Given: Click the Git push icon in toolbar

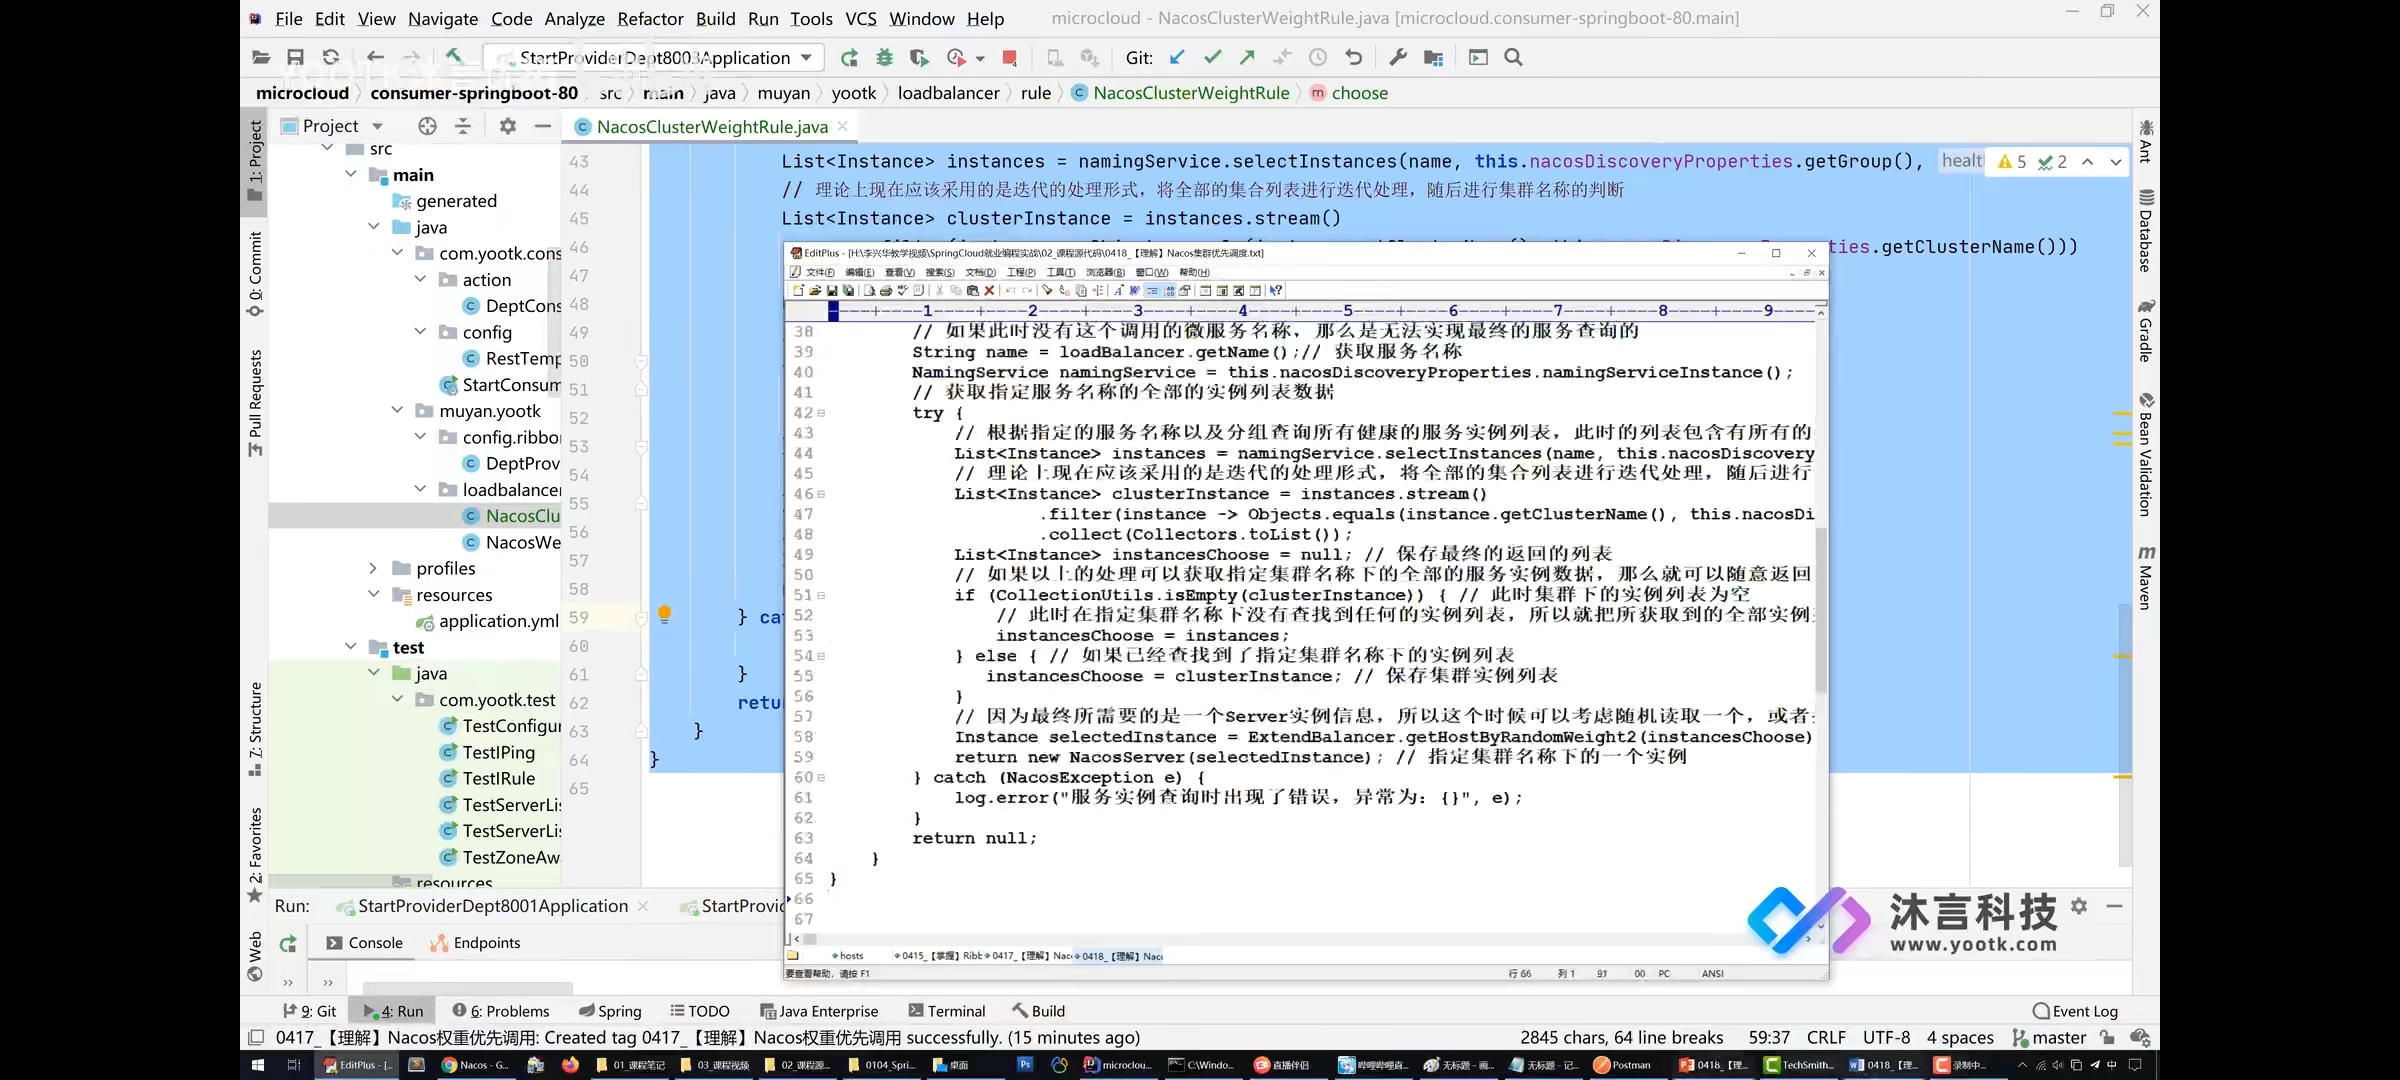Looking at the screenshot, I should click(x=1247, y=57).
